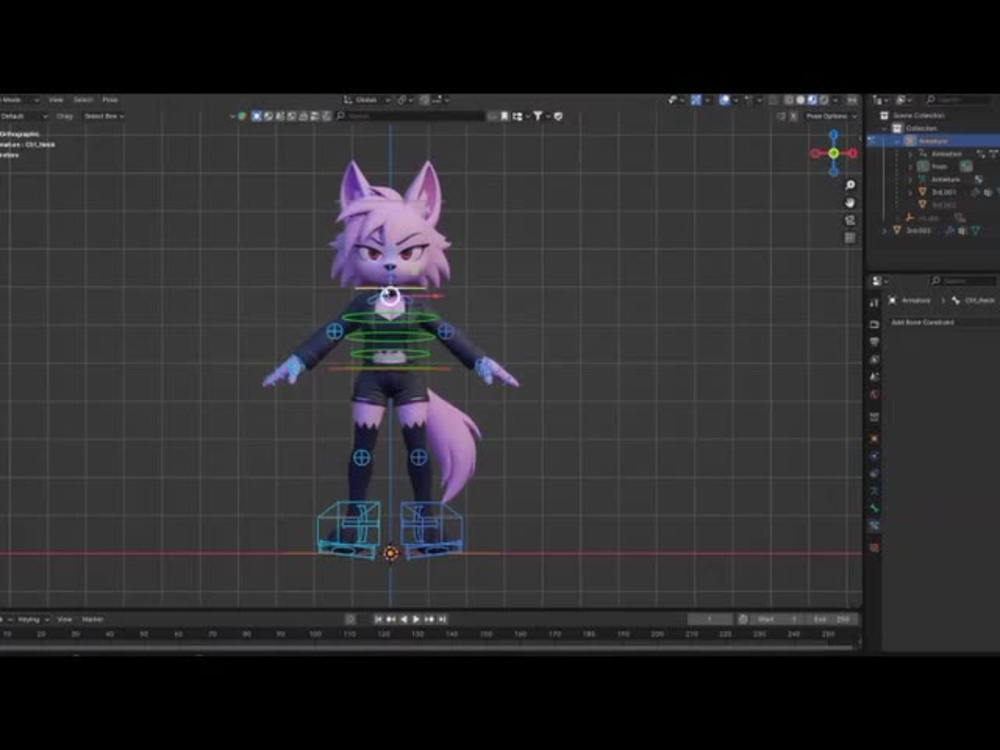Open the red Object Data properties tab icon
Viewport: 1000px width, 750px height.
coord(874,548)
